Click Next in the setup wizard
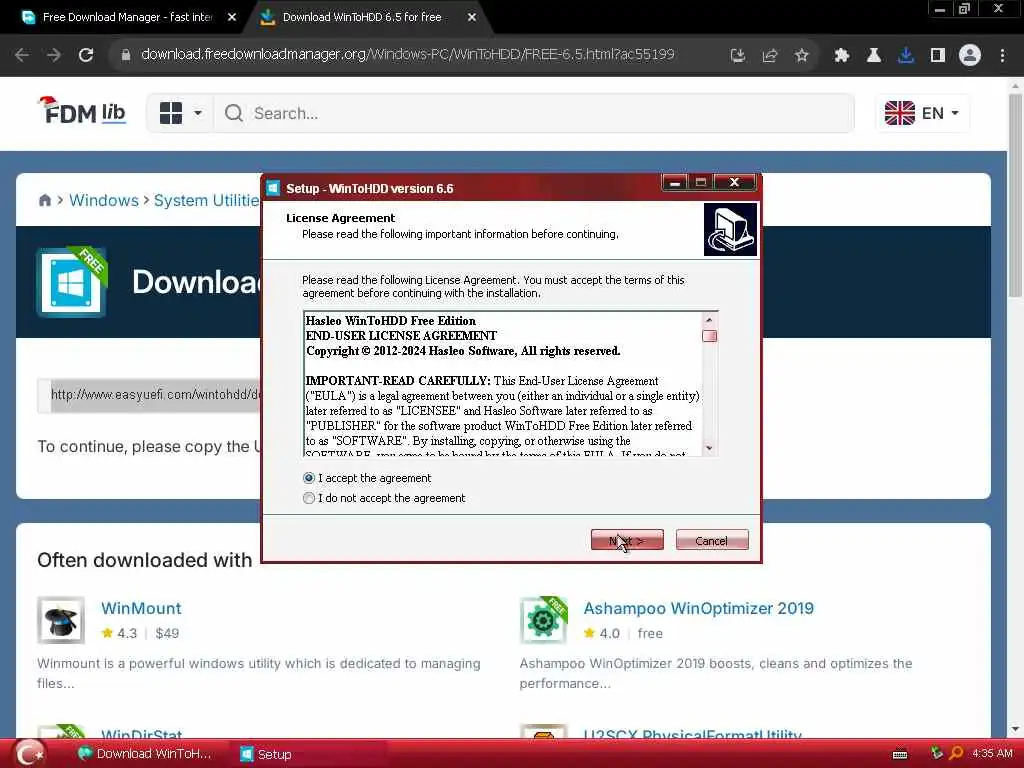This screenshot has height=768, width=1024. (x=627, y=540)
